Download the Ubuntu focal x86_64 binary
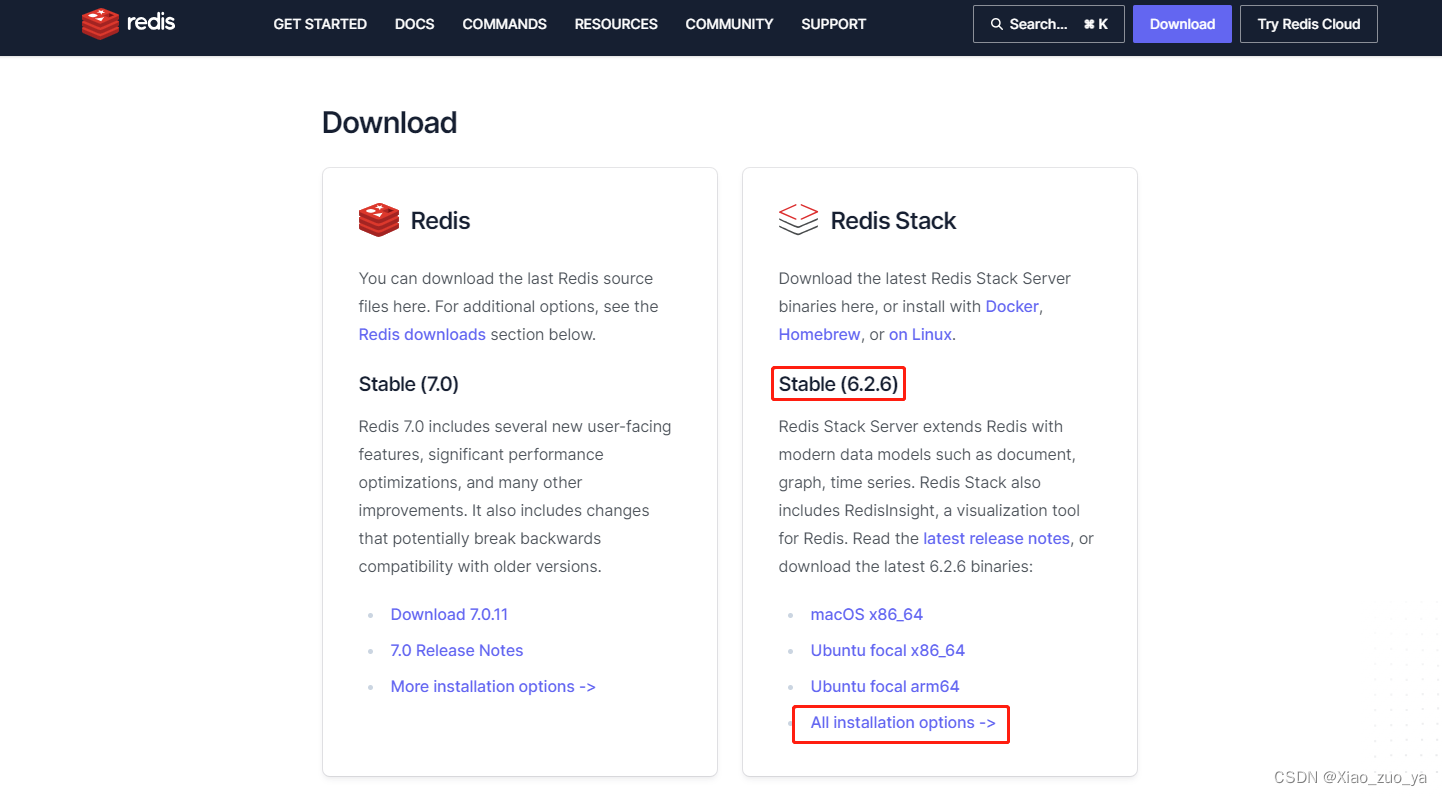Viewport: 1442px width, 796px height. click(888, 650)
